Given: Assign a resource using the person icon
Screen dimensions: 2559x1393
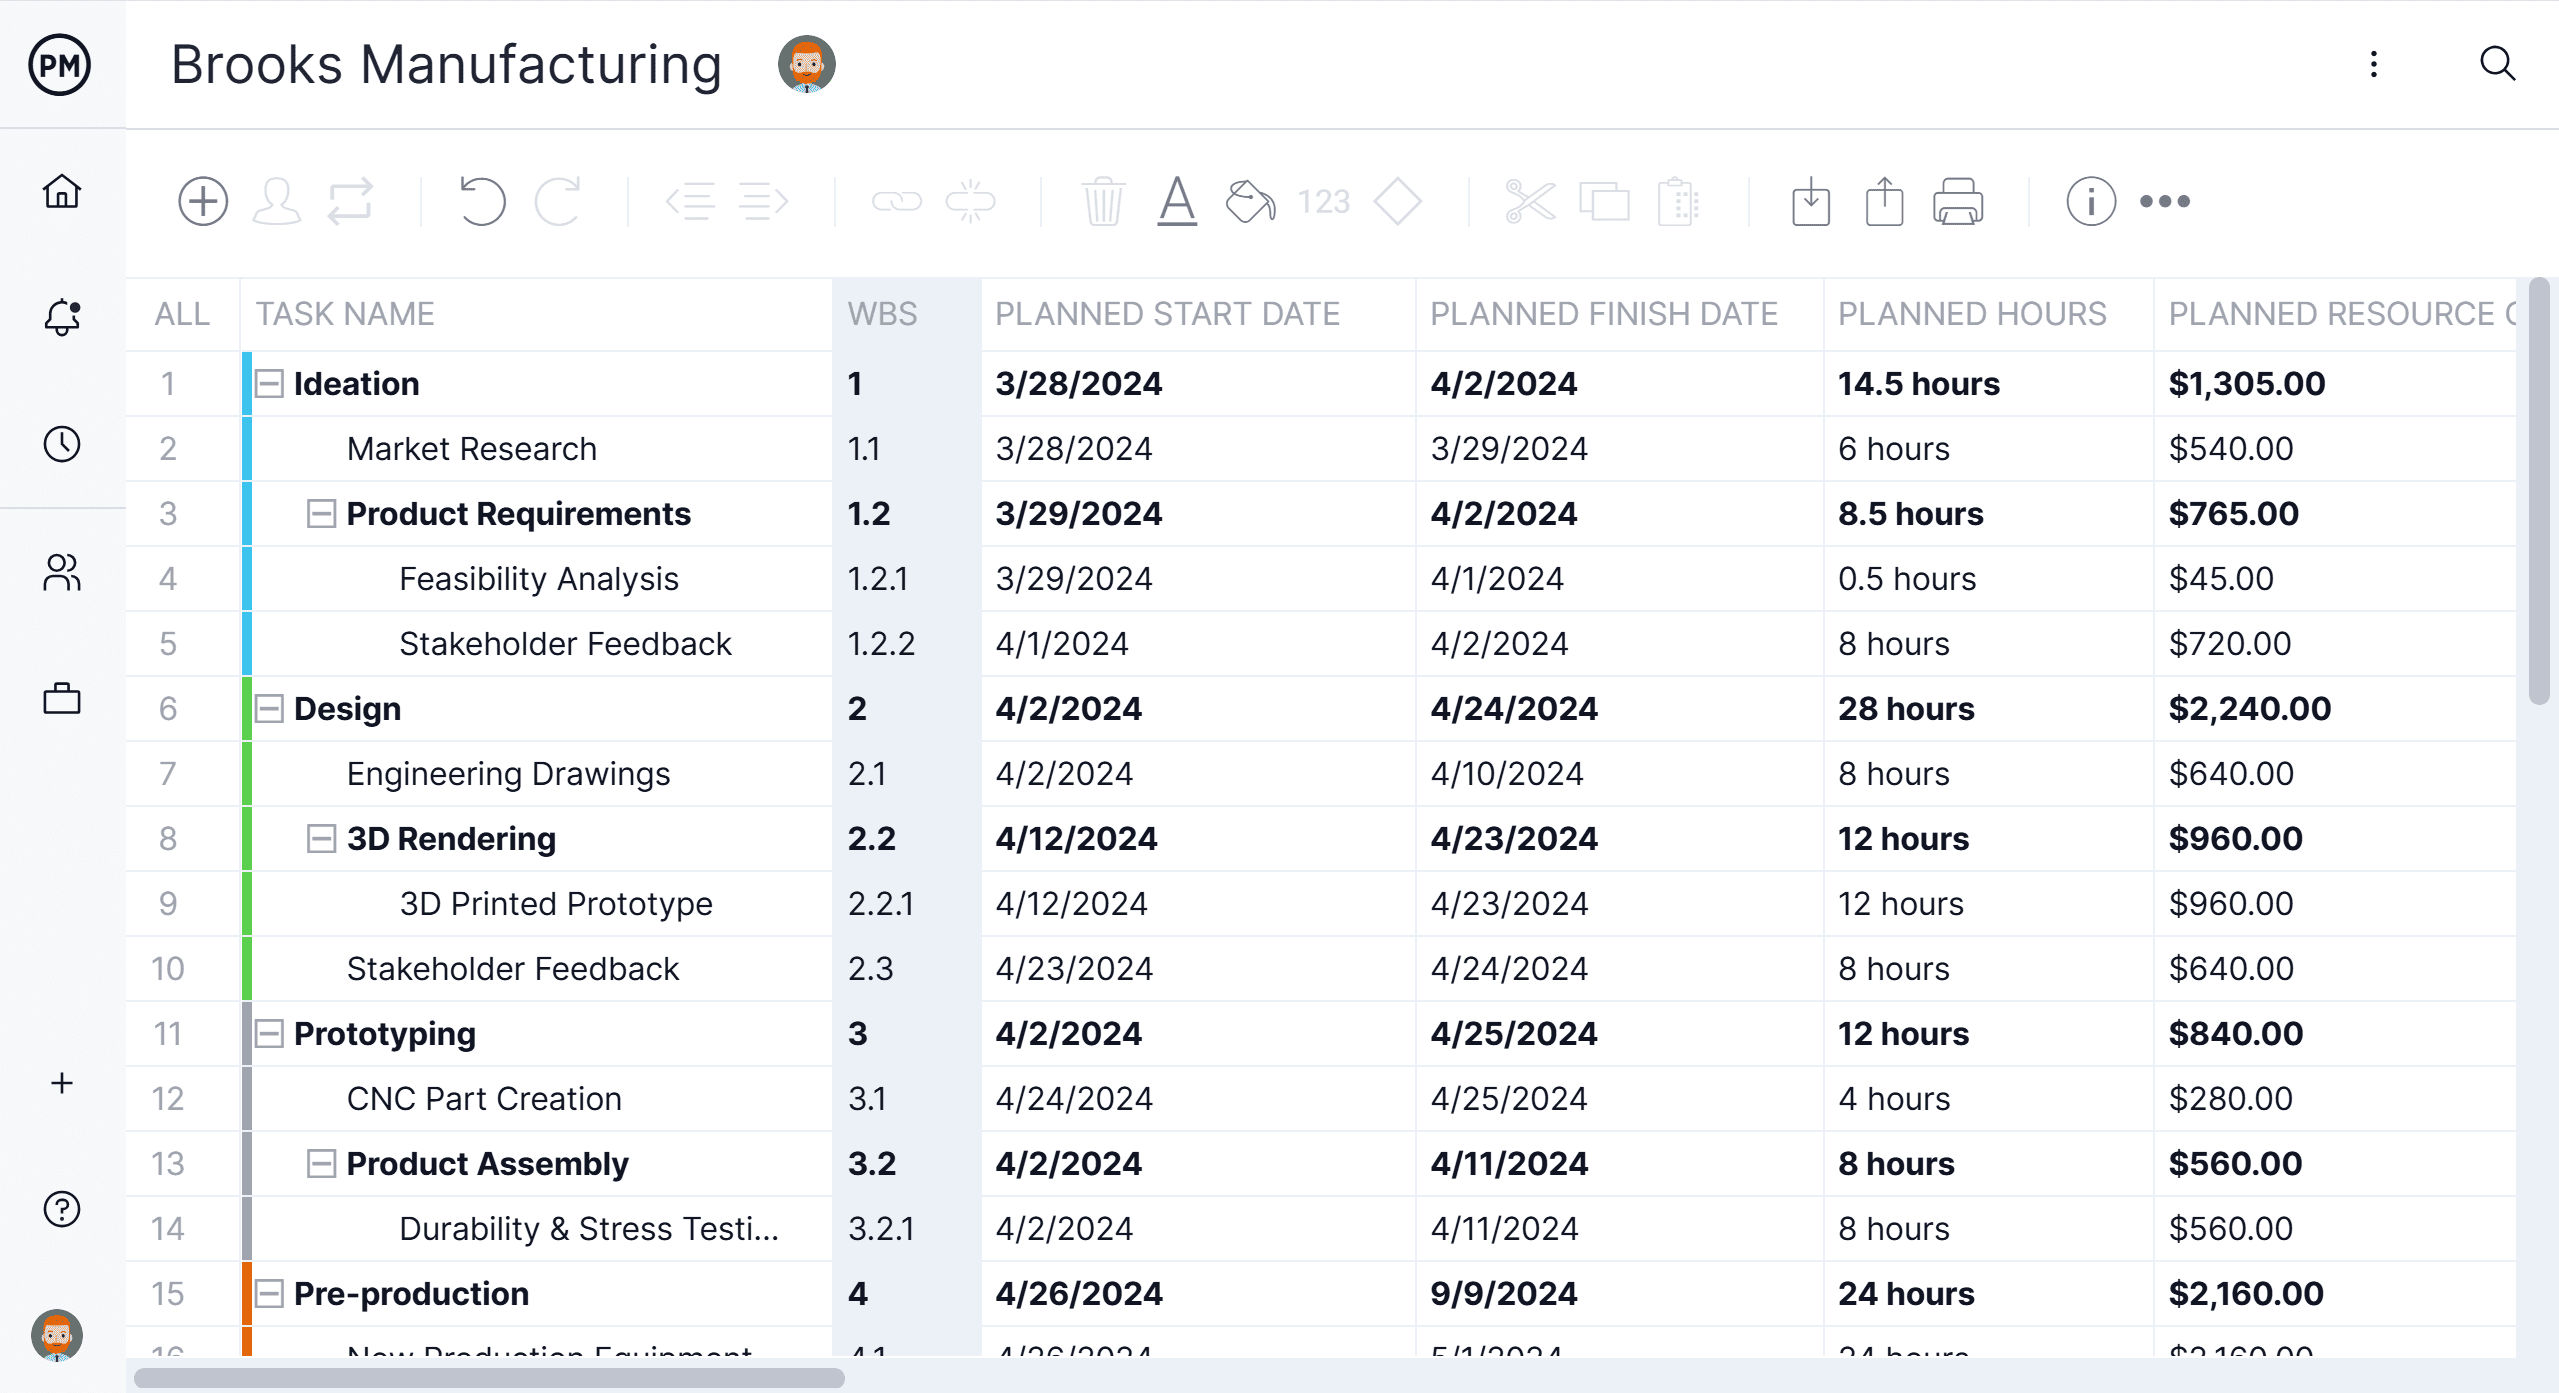Looking at the screenshot, I should pos(277,201).
